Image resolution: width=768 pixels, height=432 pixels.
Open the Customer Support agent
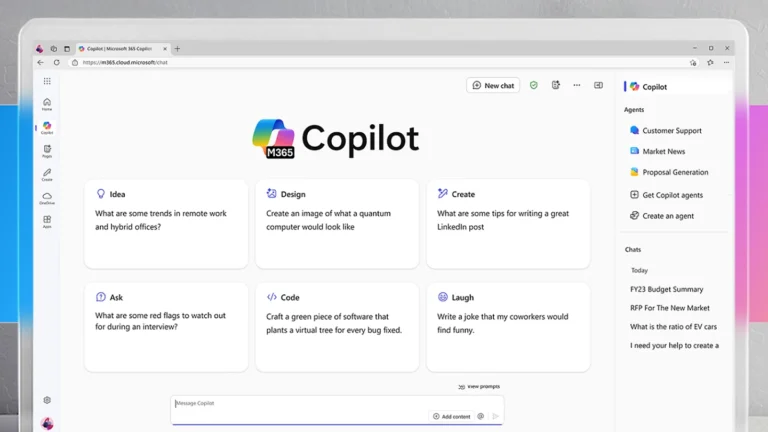(671, 131)
